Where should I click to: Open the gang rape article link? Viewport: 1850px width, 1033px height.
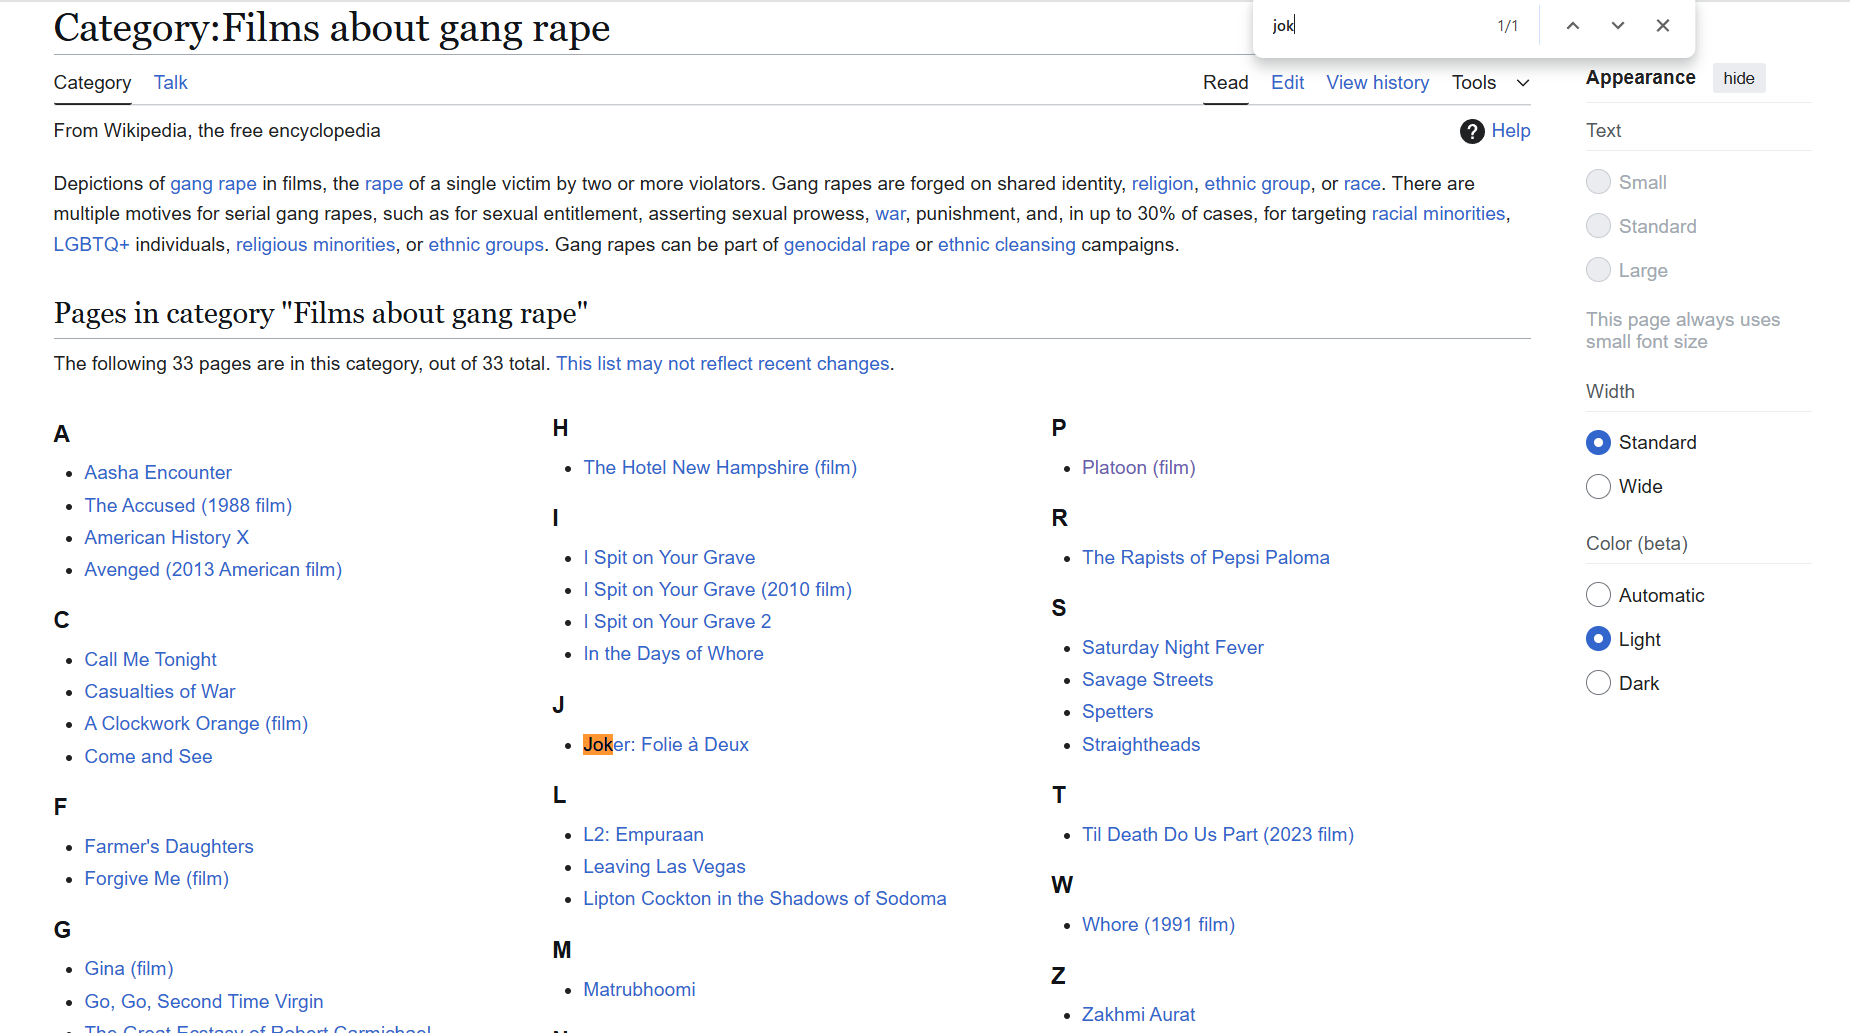point(213,184)
